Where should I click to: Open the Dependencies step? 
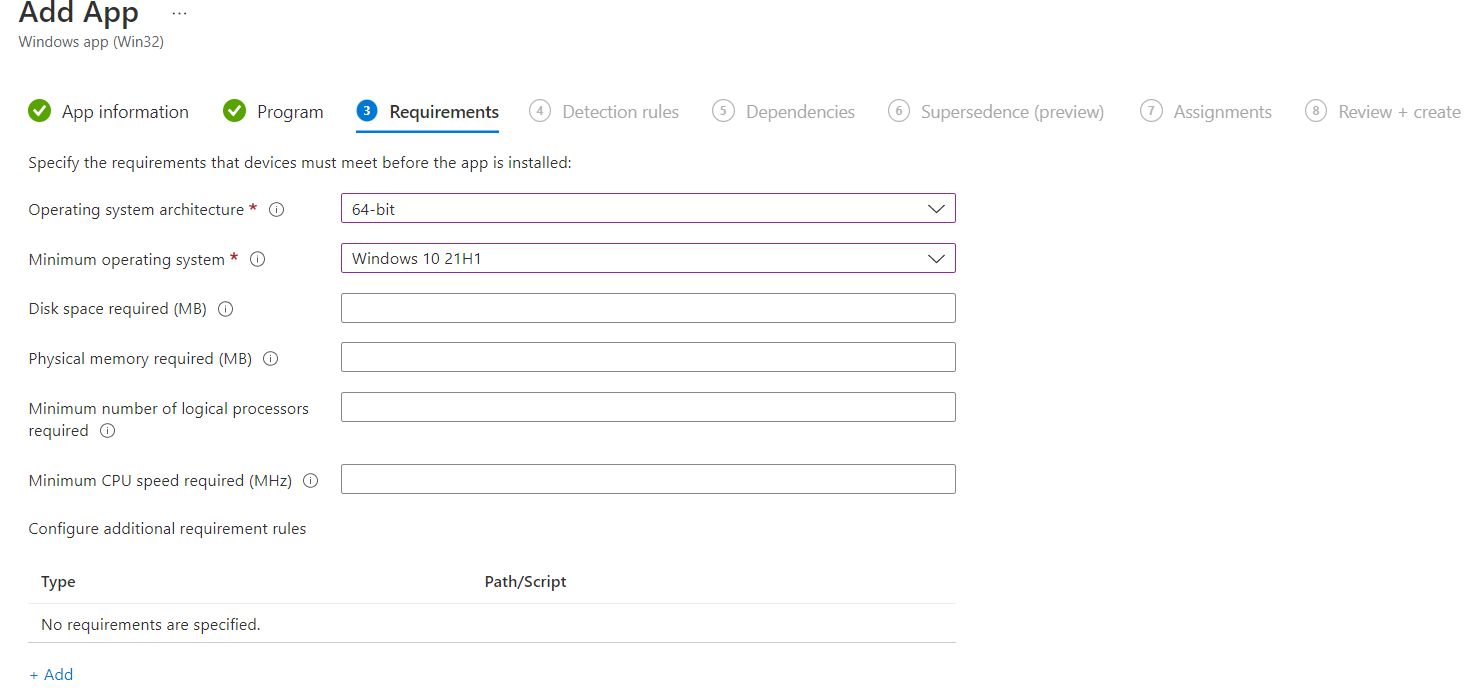(x=800, y=111)
